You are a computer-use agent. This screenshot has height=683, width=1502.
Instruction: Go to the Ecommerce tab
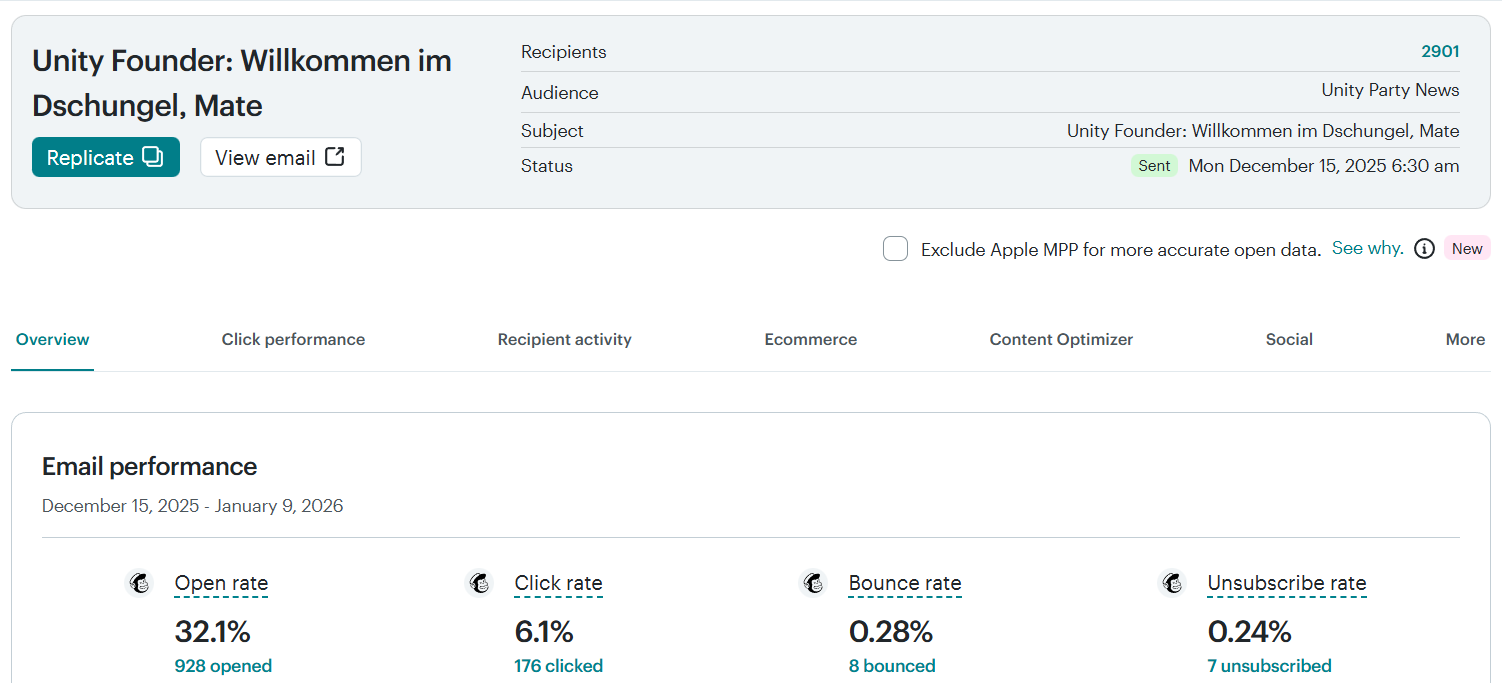(811, 339)
